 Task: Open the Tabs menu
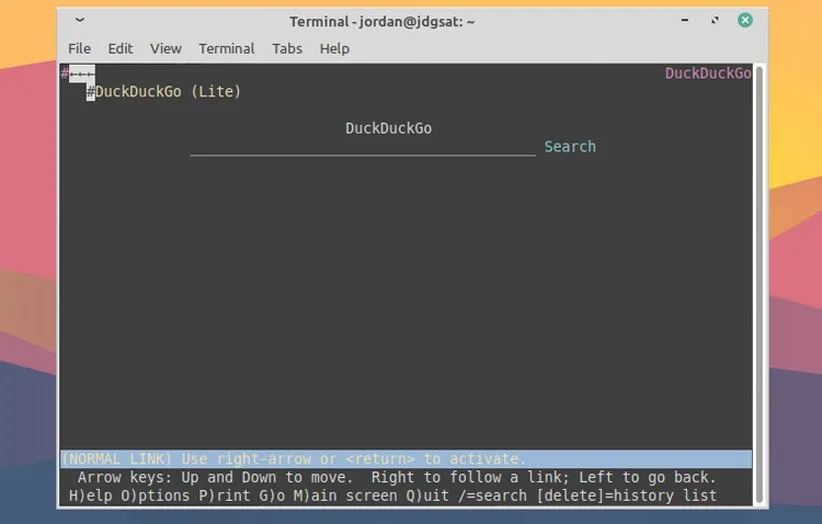click(287, 49)
